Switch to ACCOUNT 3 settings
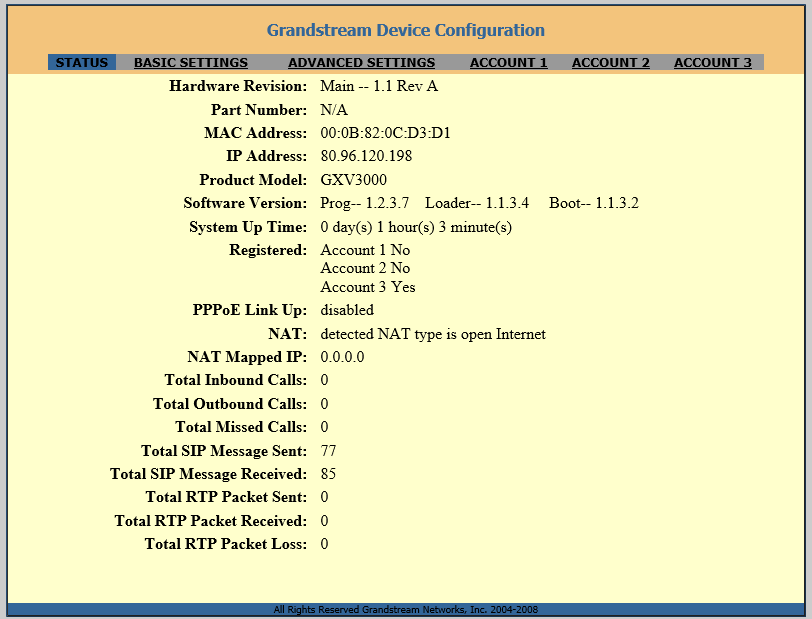Screen dimensions: 812x619 point(713,62)
